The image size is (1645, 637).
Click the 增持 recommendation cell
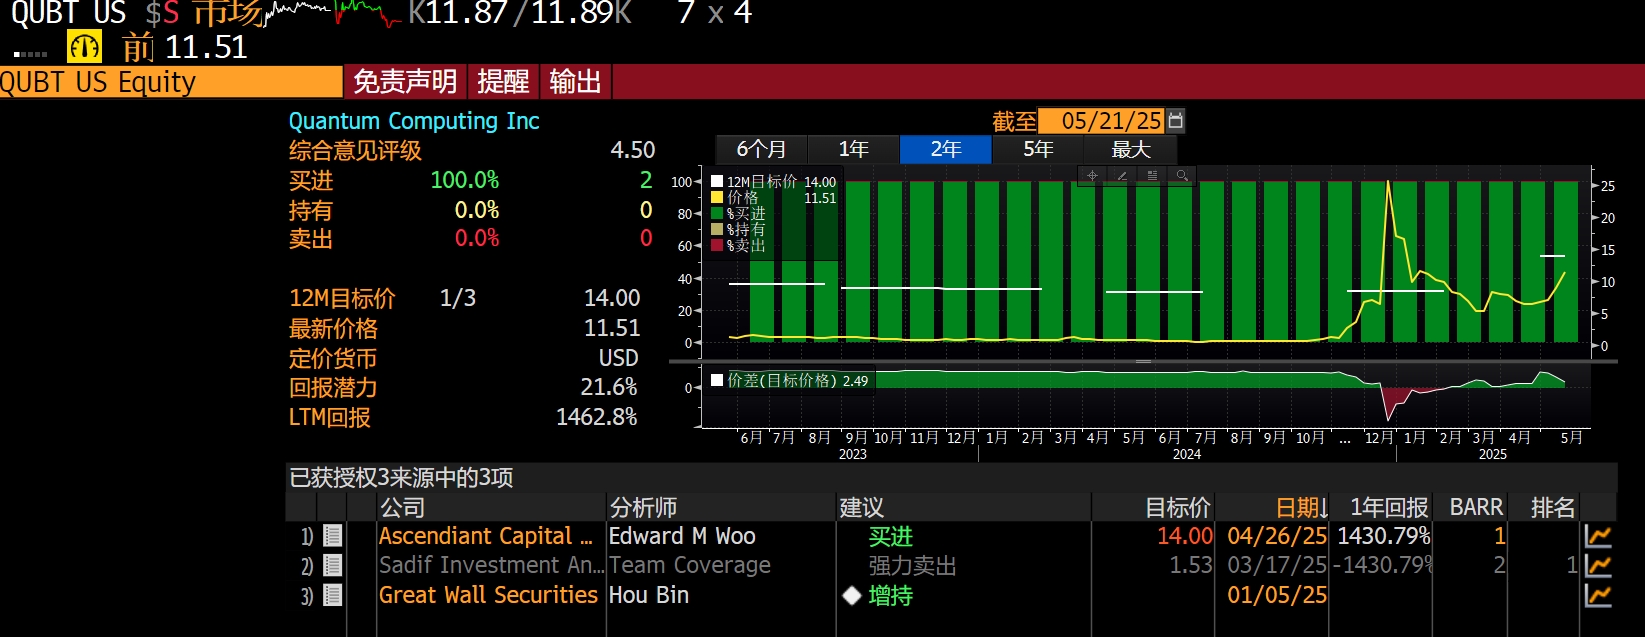(x=891, y=596)
